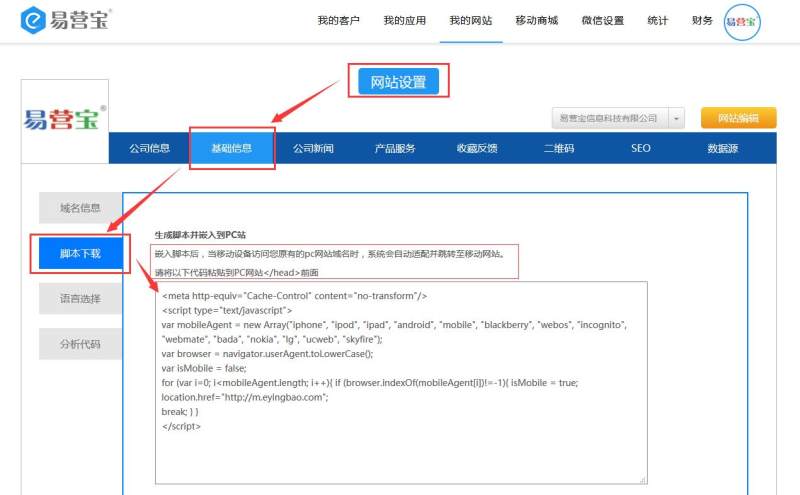Select 我的网站 menu item

[x=471, y=20]
